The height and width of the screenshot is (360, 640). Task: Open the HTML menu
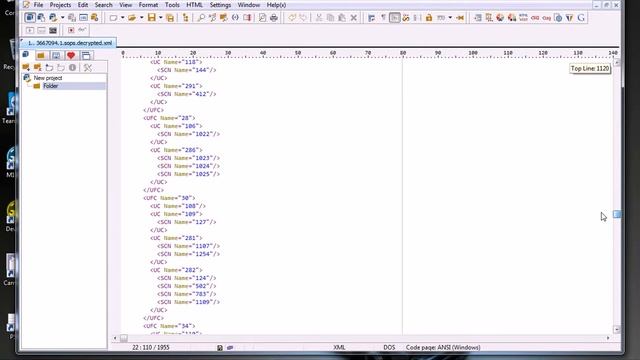(x=194, y=5)
